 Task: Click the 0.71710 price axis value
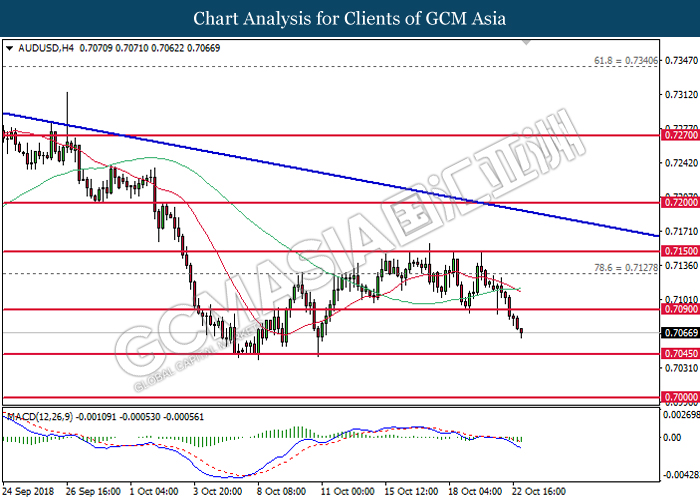pos(681,231)
